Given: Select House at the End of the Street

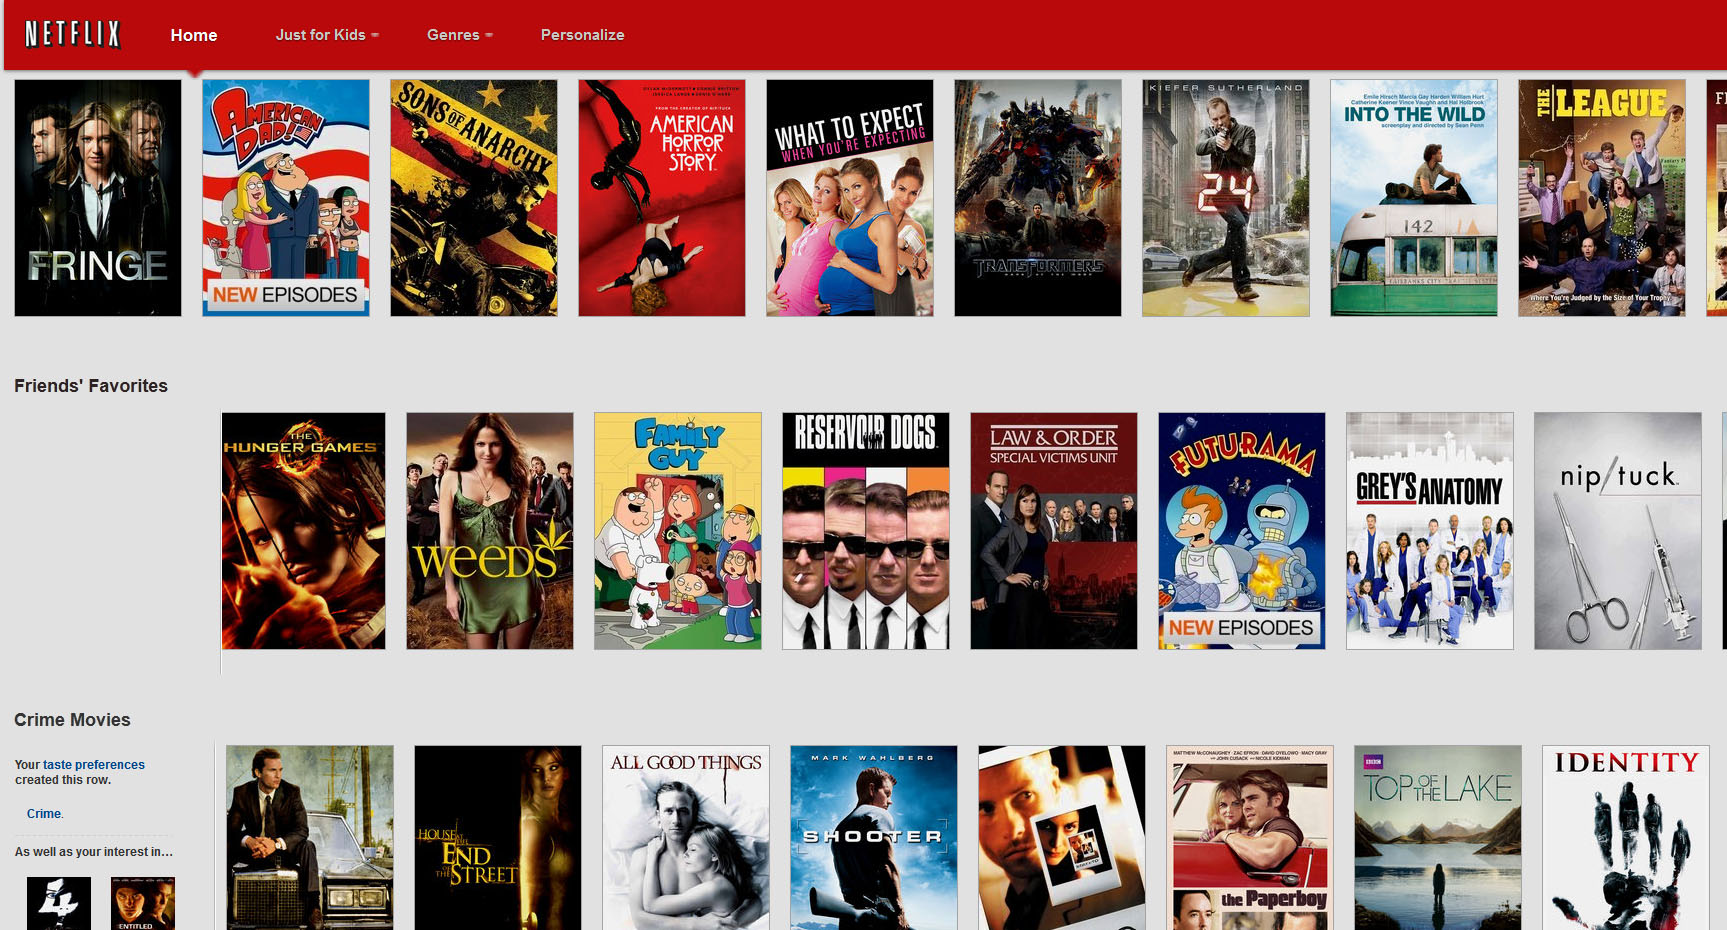Looking at the screenshot, I should pyautogui.click(x=498, y=838).
